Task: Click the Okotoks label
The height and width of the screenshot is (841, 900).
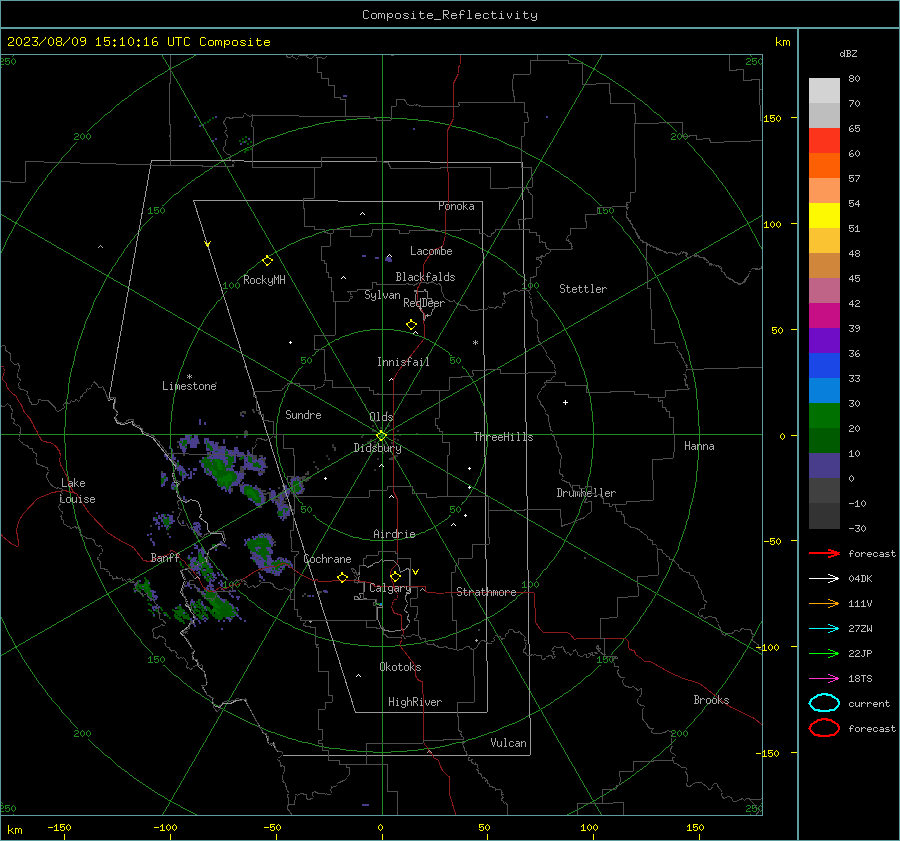Action: click(x=400, y=667)
